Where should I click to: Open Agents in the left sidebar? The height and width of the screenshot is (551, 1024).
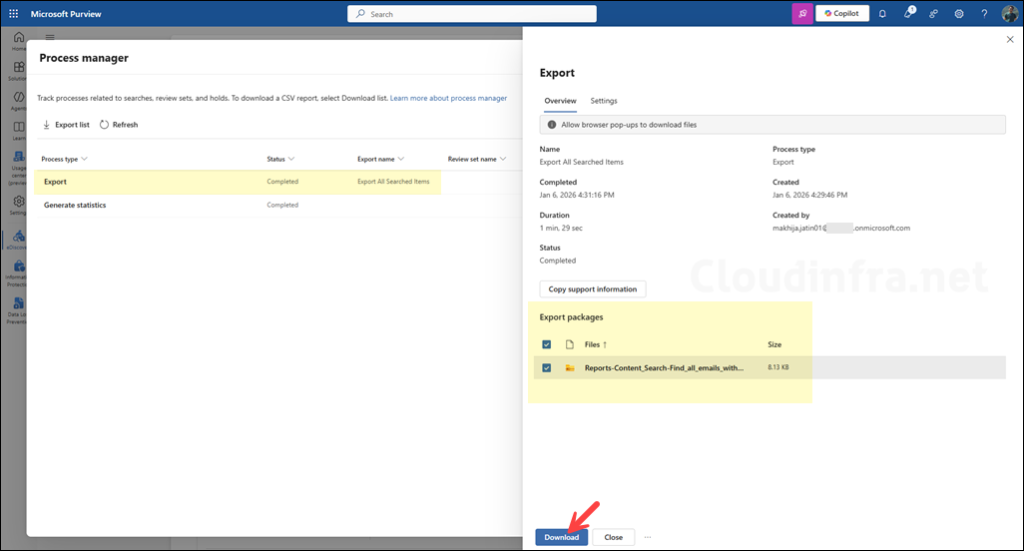click(x=19, y=100)
